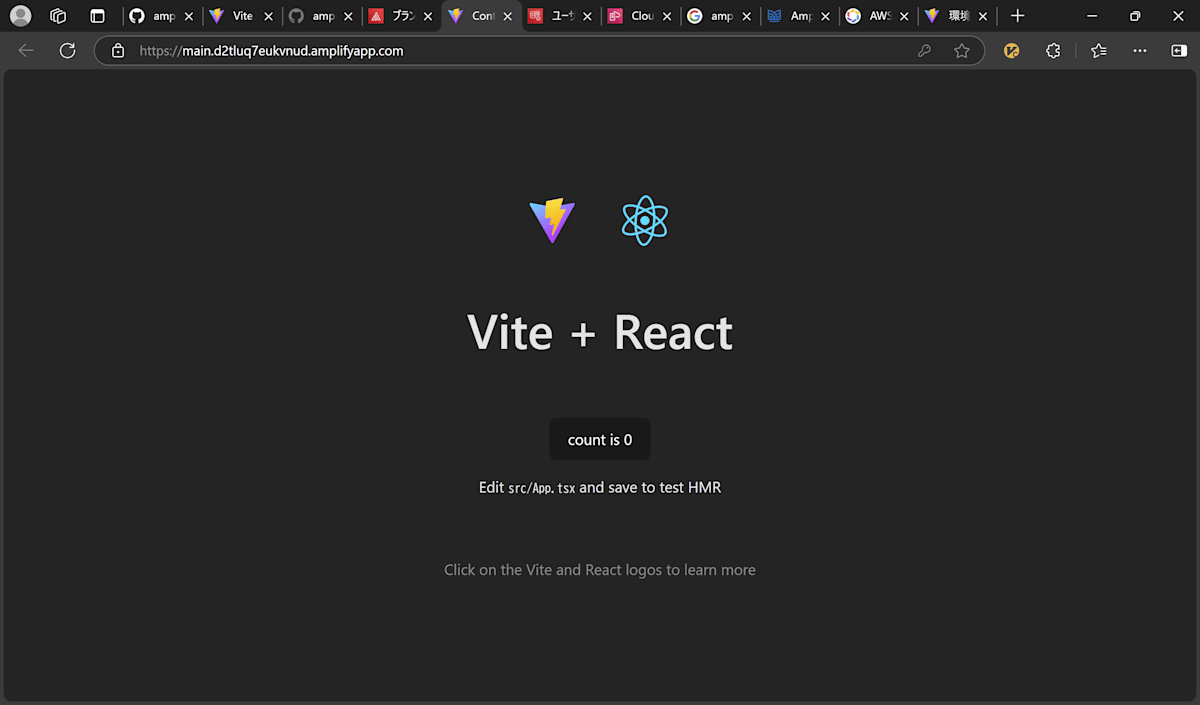The image size is (1200, 705).
Task: Click the Vite + React heading
Action: [x=600, y=332]
